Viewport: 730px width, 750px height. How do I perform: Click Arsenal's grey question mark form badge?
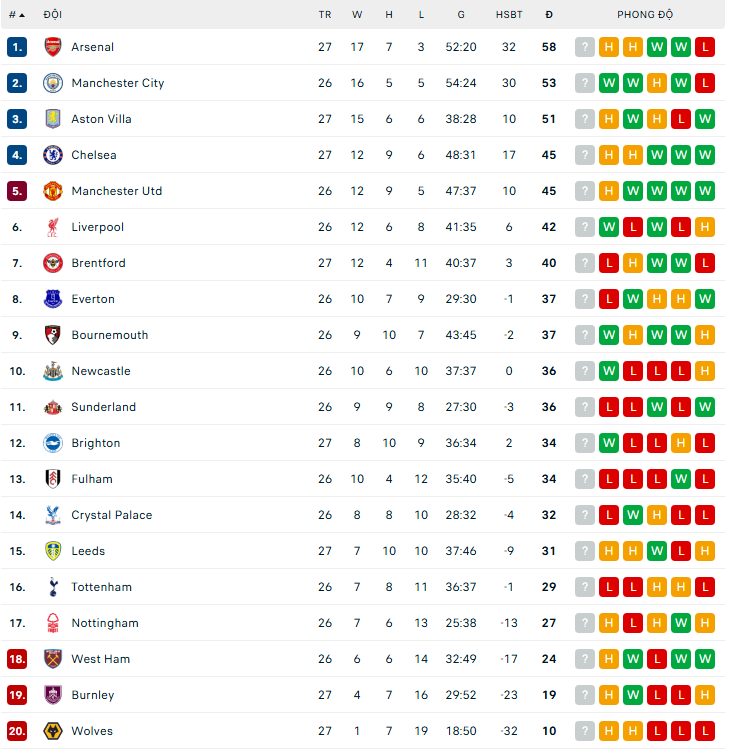[x=585, y=47]
